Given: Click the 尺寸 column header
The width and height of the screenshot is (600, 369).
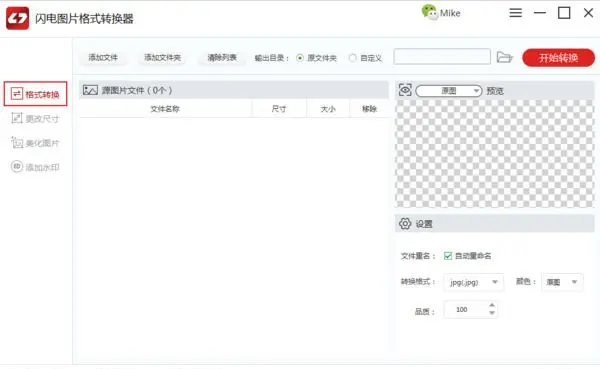Looking at the screenshot, I should click(x=279, y=109).
